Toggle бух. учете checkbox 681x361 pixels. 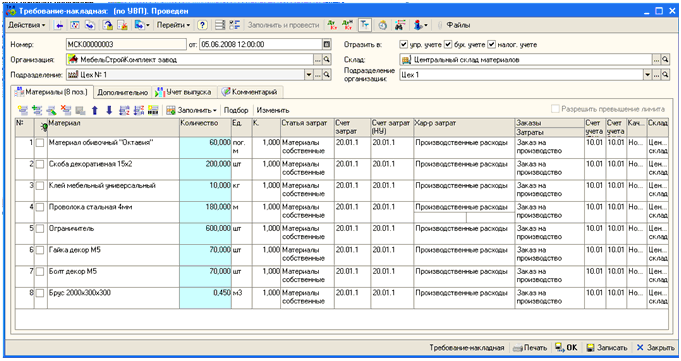coord(448,44)
